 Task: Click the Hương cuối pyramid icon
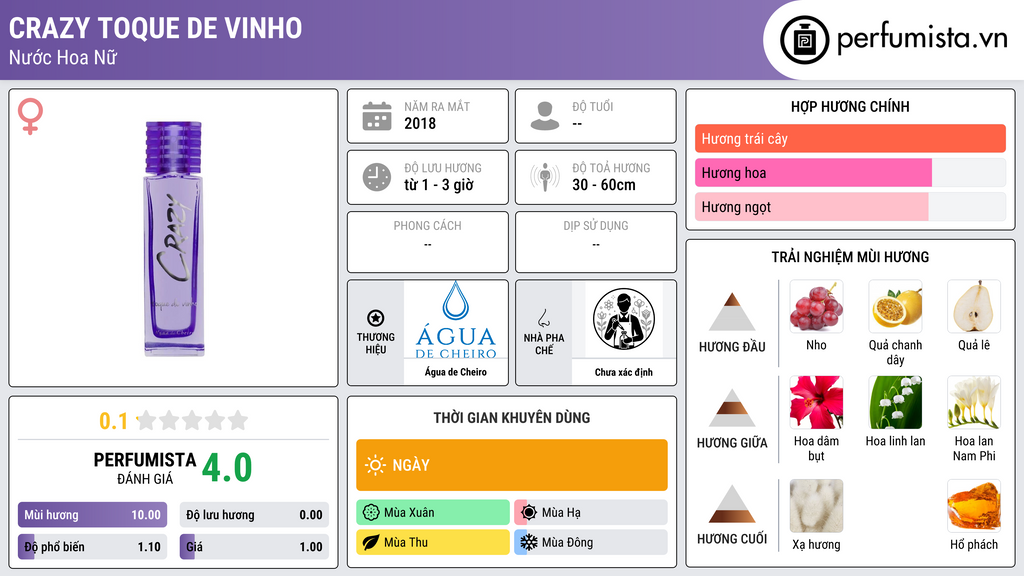click(732, 504)
